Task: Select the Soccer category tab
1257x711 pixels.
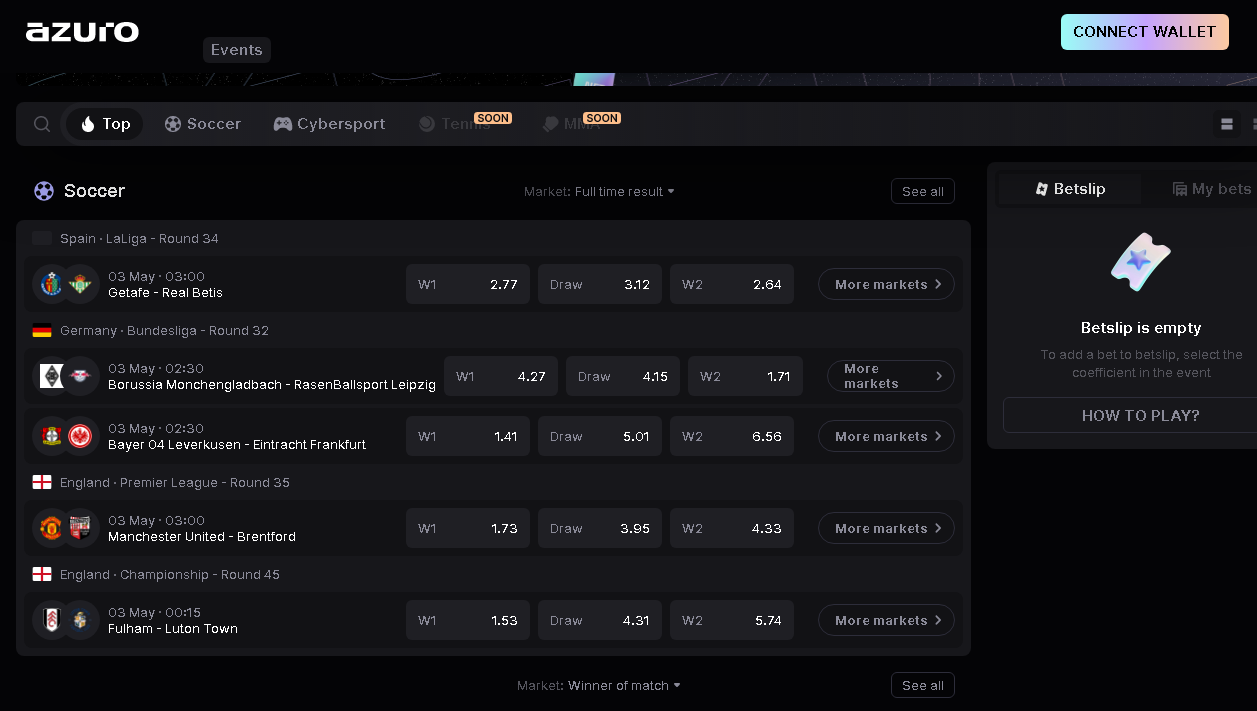Action: 203,124
